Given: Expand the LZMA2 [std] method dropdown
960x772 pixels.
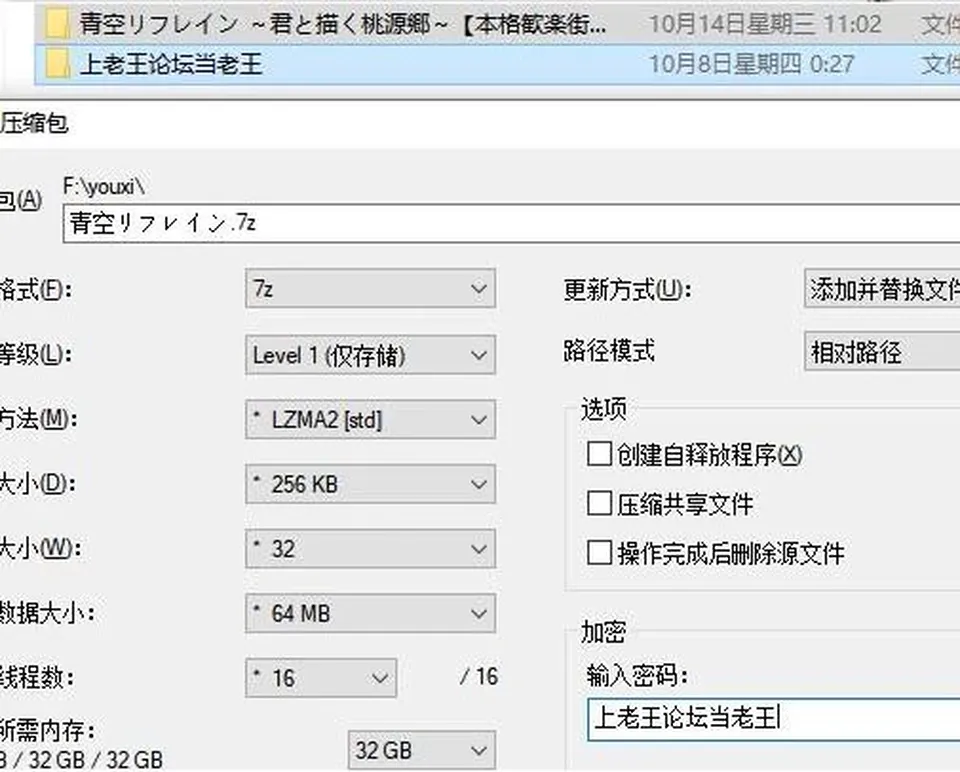Looking at the screenshot, I should (370, 419).
